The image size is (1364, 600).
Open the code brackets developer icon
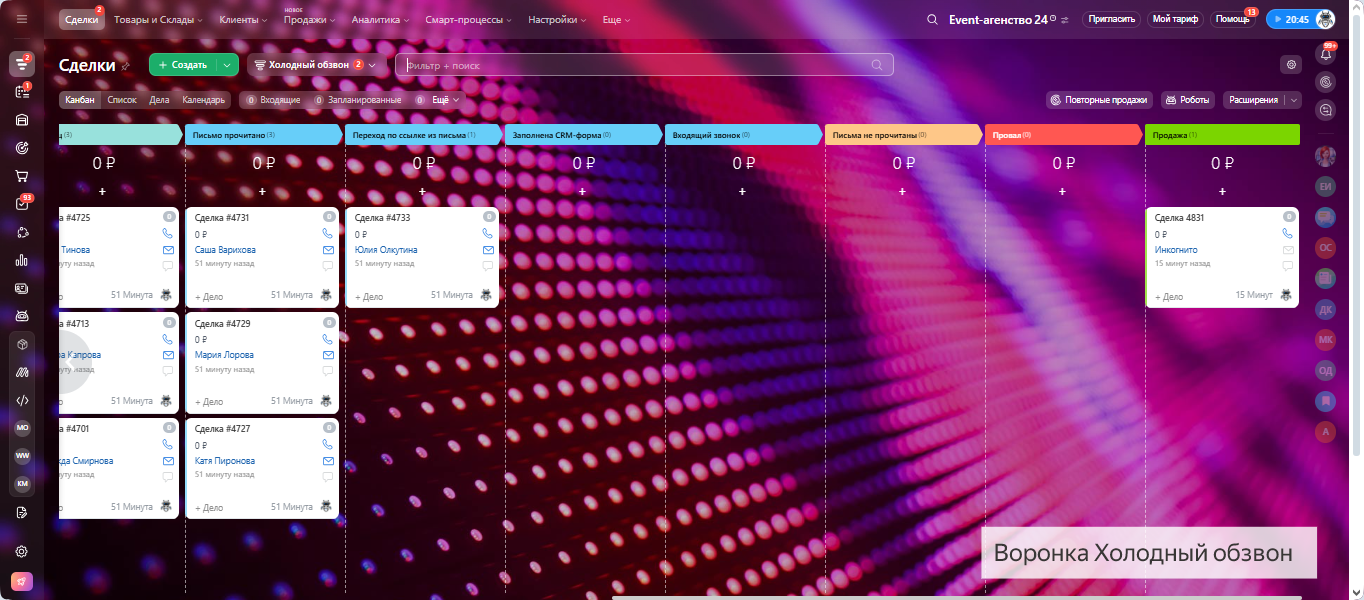(x=22, y=400)
